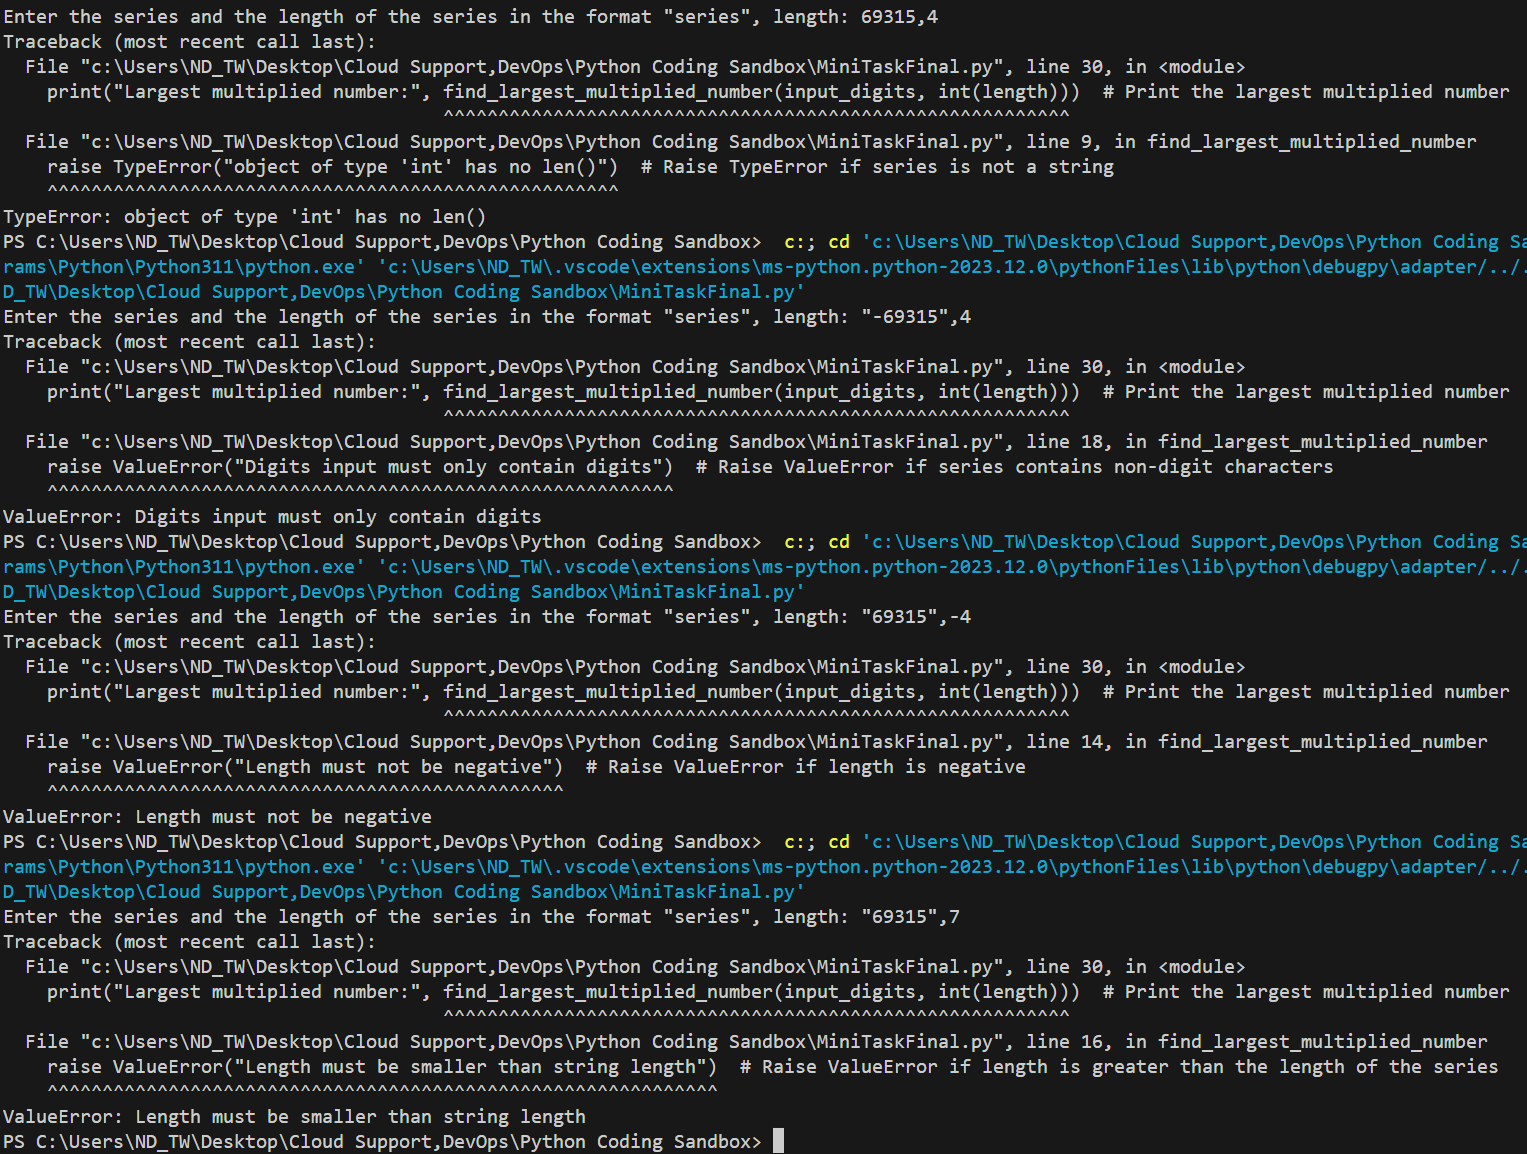Click the final PS prompt at bottom
Screen dimensions: 1527x1154
380,1141
